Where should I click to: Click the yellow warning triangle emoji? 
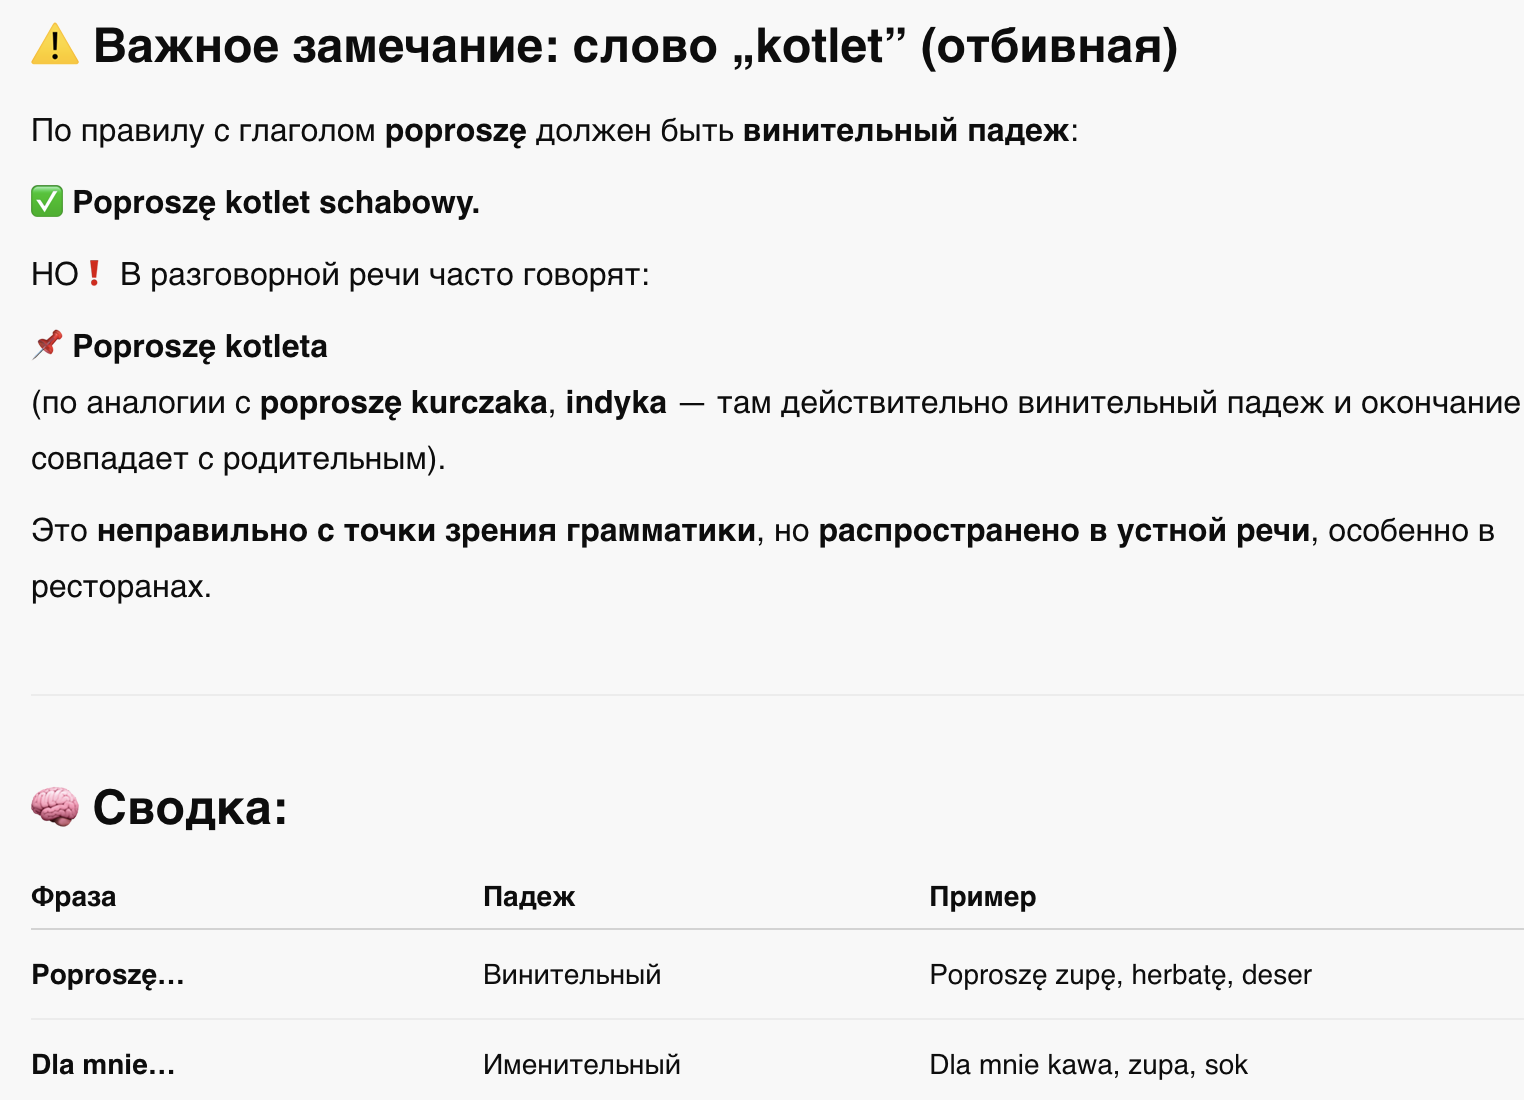click(x=55, y=46)
